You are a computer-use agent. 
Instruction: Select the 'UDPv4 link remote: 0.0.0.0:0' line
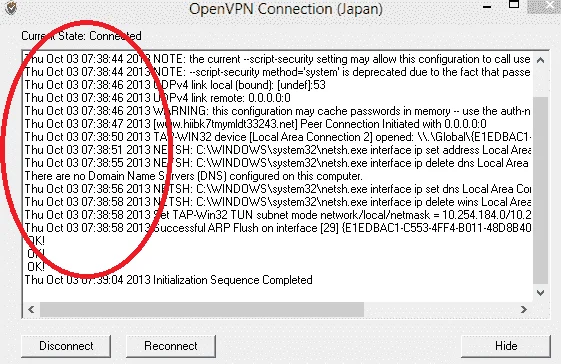[157, 98]
